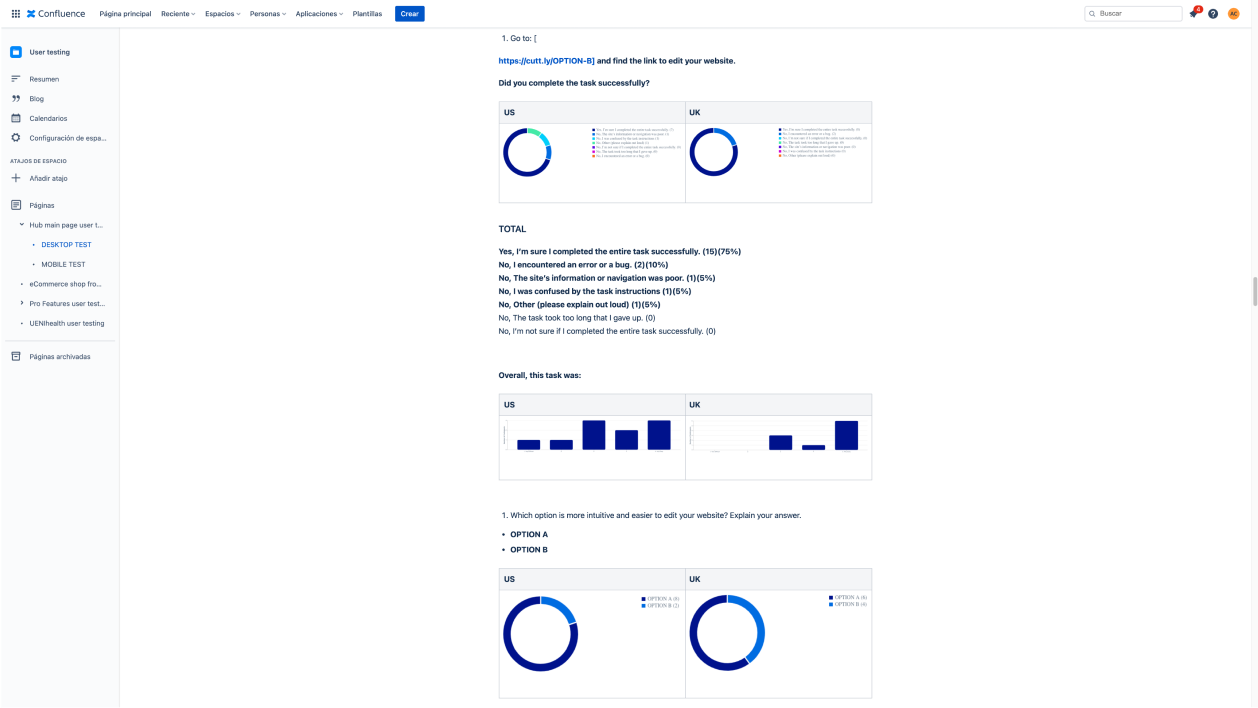The image size is (1258, 708).
Task: Go to Página principal in the top menu
Action: click(125, 14)
